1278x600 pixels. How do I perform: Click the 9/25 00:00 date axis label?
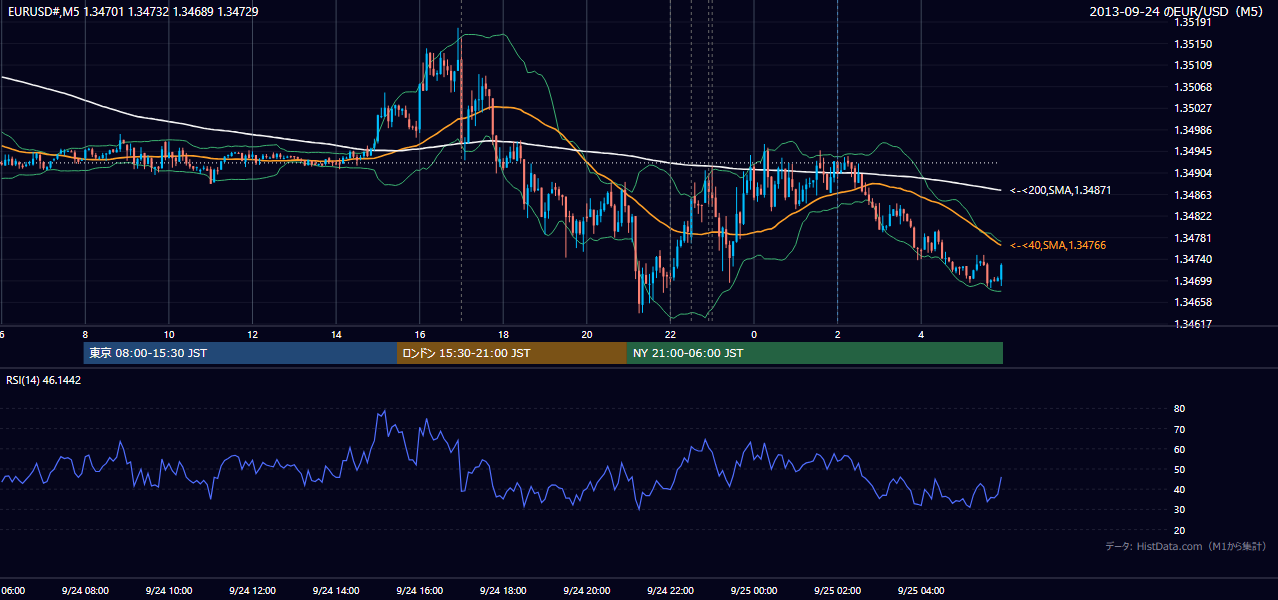pyautogui.click(x=753, y=591)
